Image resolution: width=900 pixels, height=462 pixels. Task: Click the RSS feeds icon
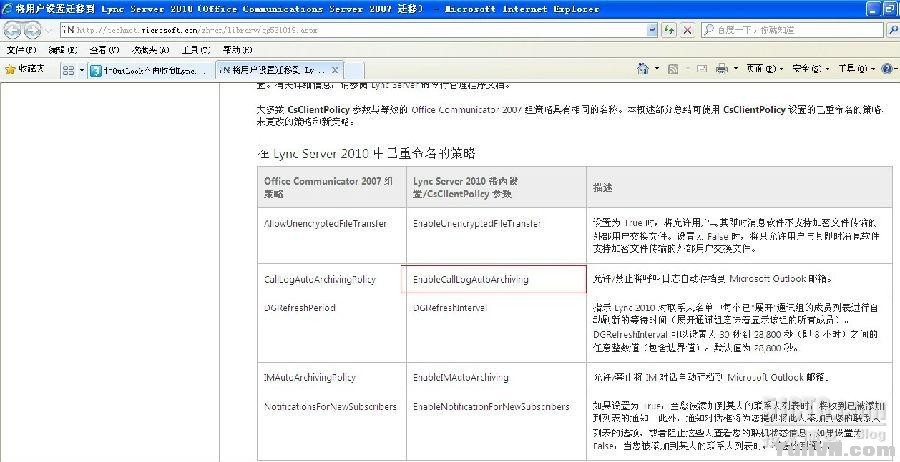coord(673,69)
